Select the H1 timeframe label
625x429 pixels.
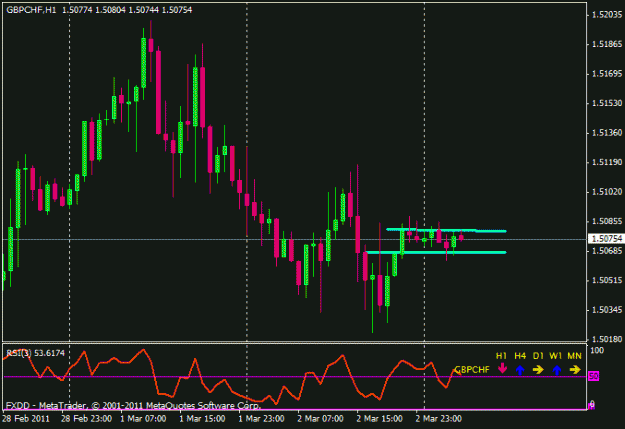click(x=501, y=356)
